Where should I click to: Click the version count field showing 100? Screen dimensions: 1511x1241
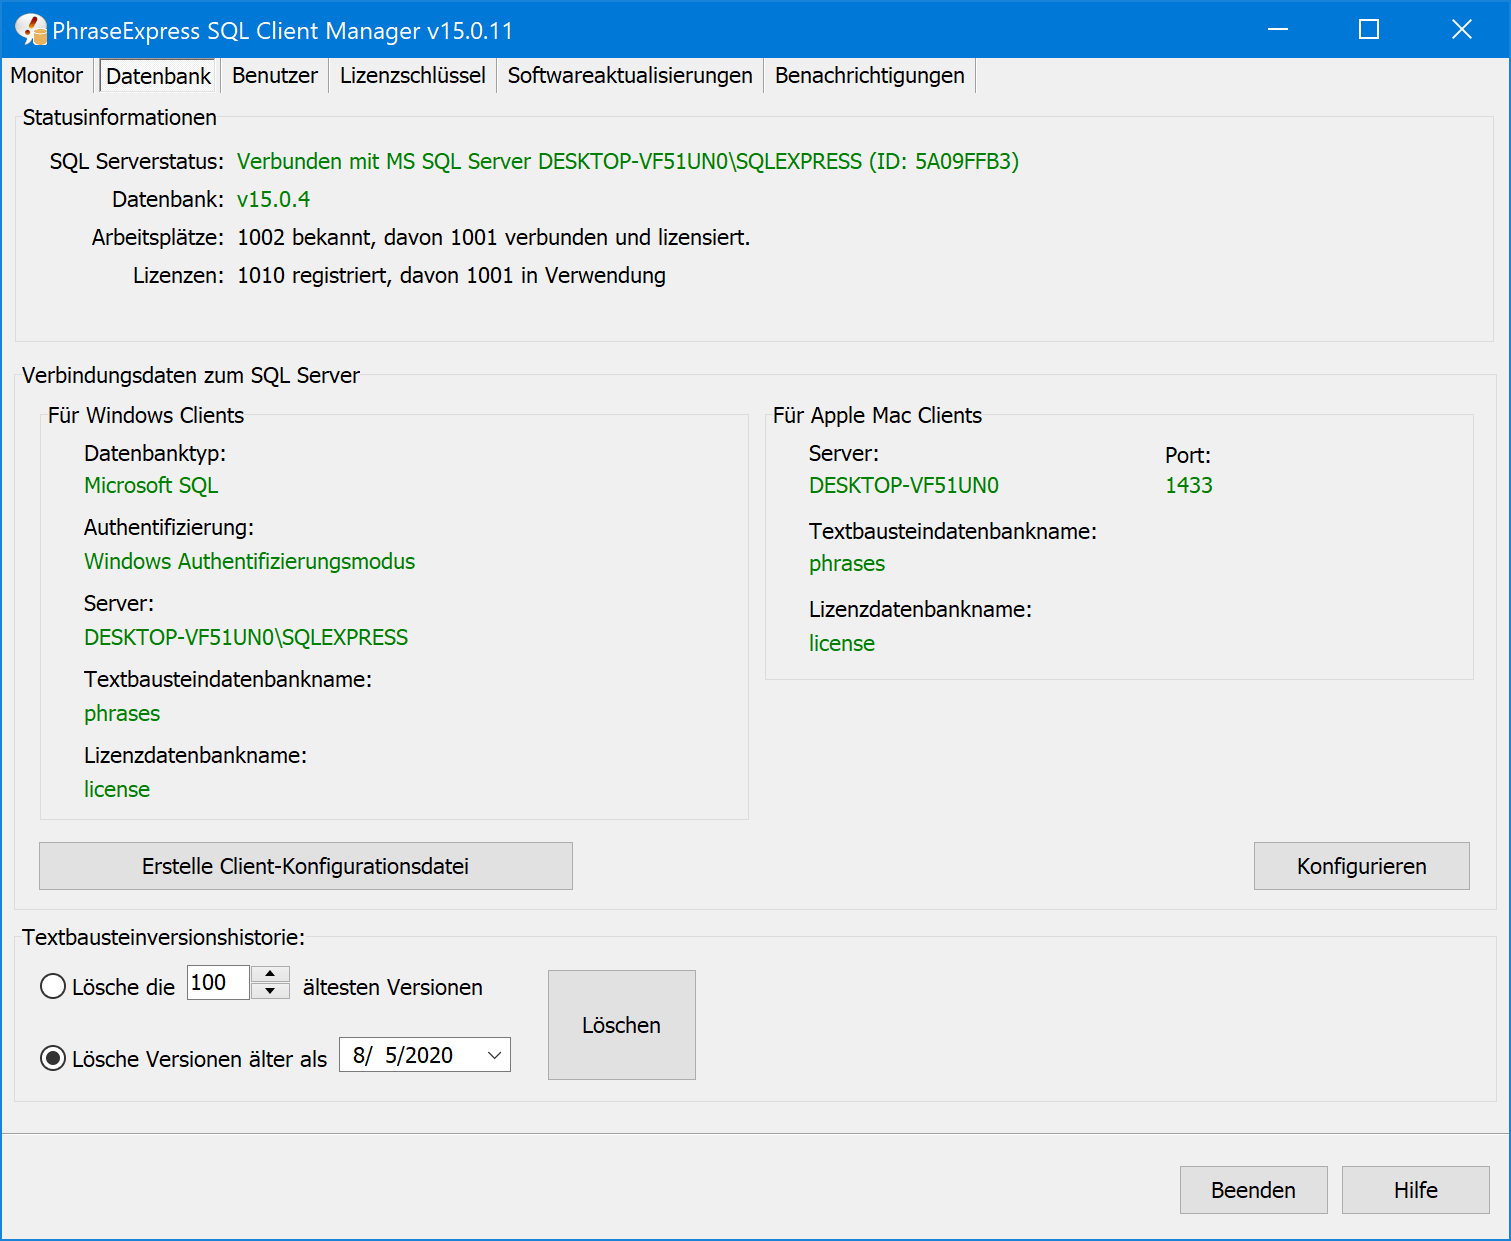point(218,982)
